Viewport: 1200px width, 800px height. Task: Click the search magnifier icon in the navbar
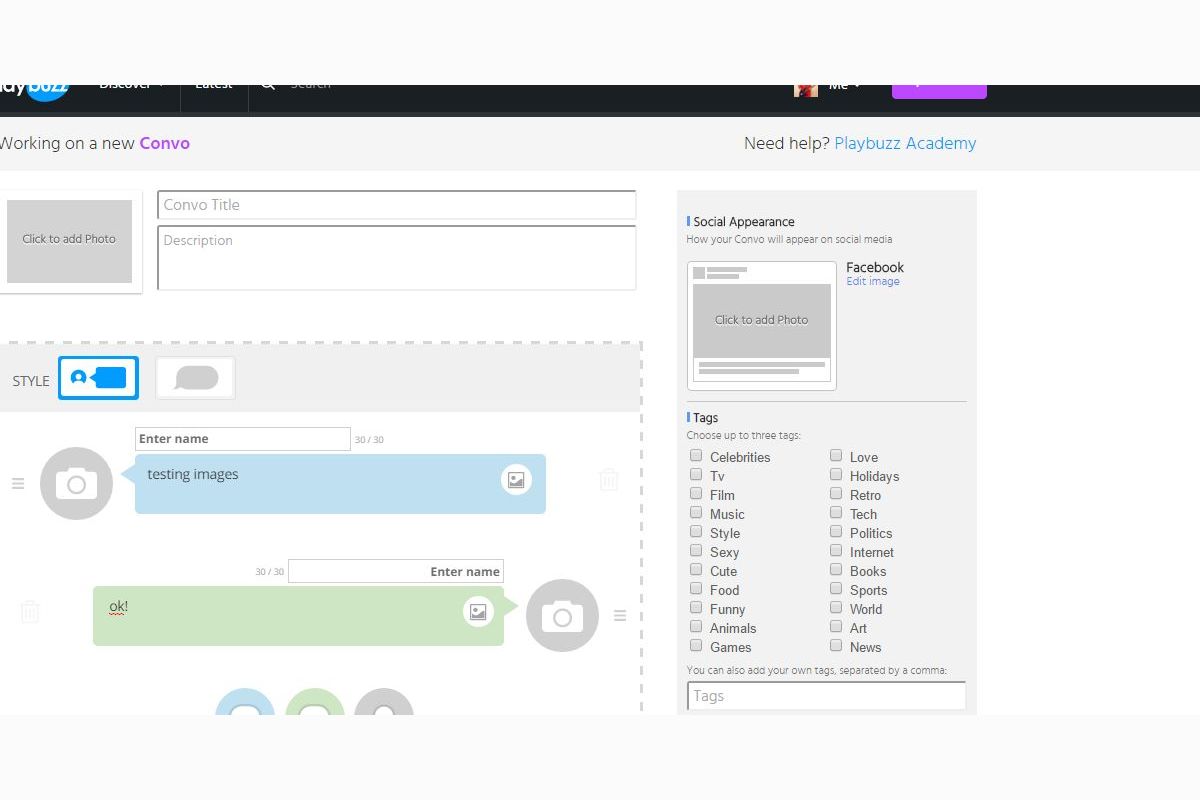pyautogui.click(x=267, y=83)
